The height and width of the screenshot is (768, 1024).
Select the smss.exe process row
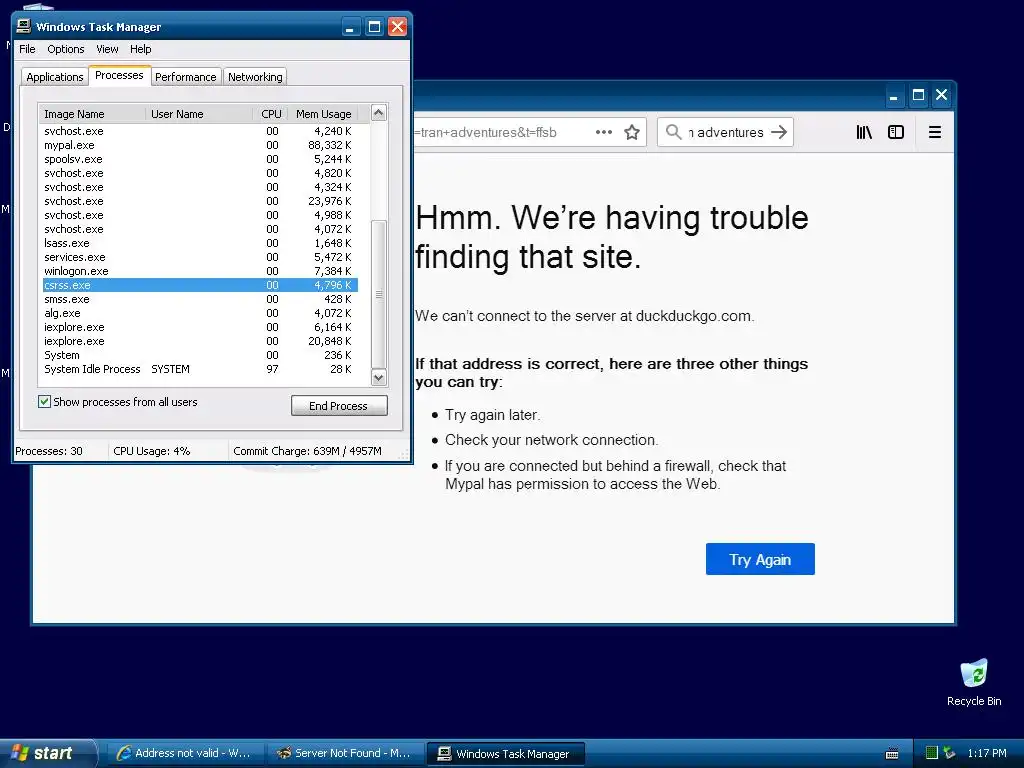click(x=199, y=299)
